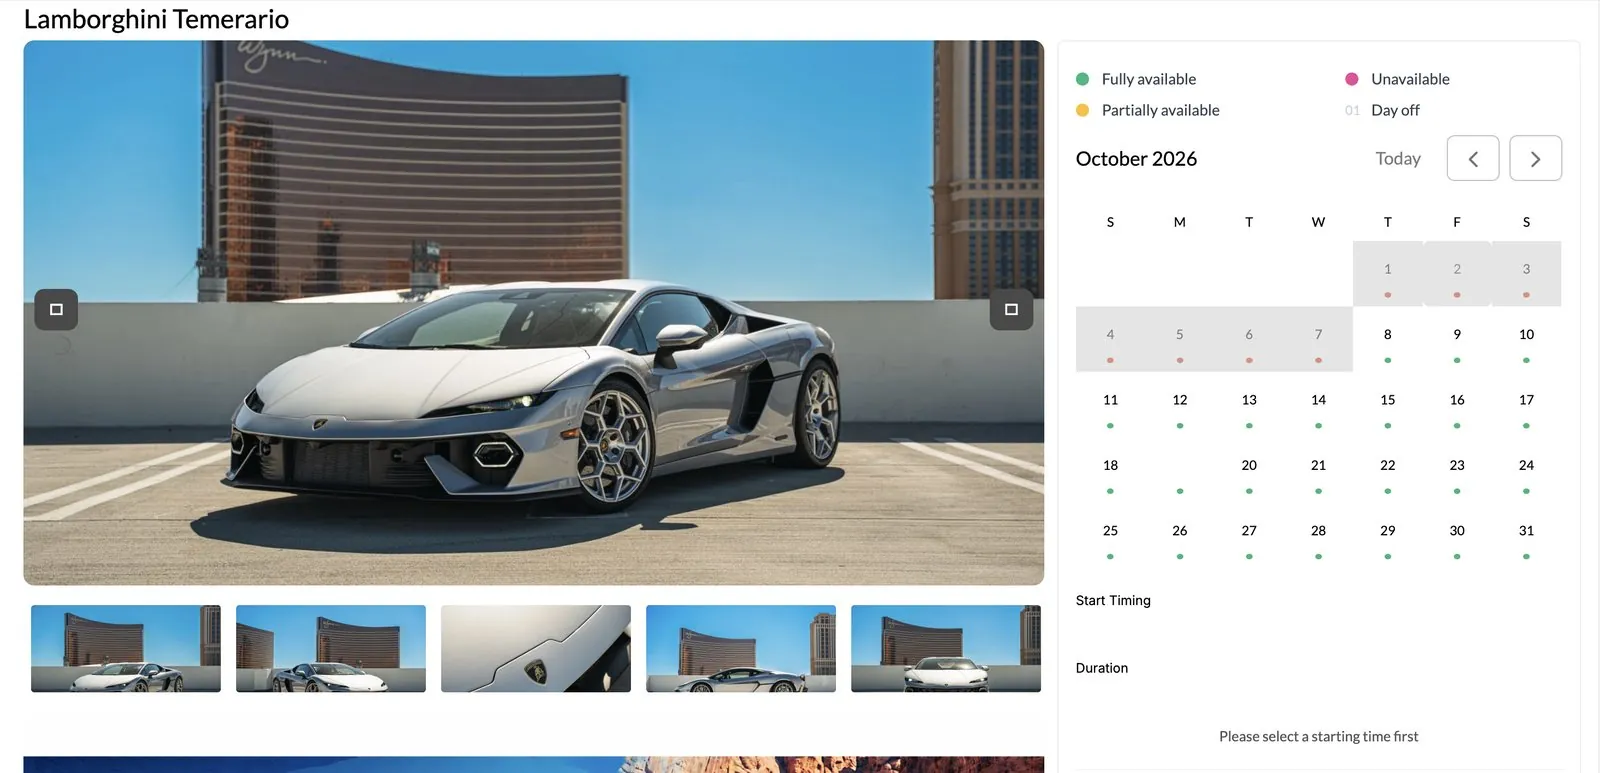Choose October 26
Image resolution: width=1600 pixels, height=773 pixels.
coord(1180,536)
